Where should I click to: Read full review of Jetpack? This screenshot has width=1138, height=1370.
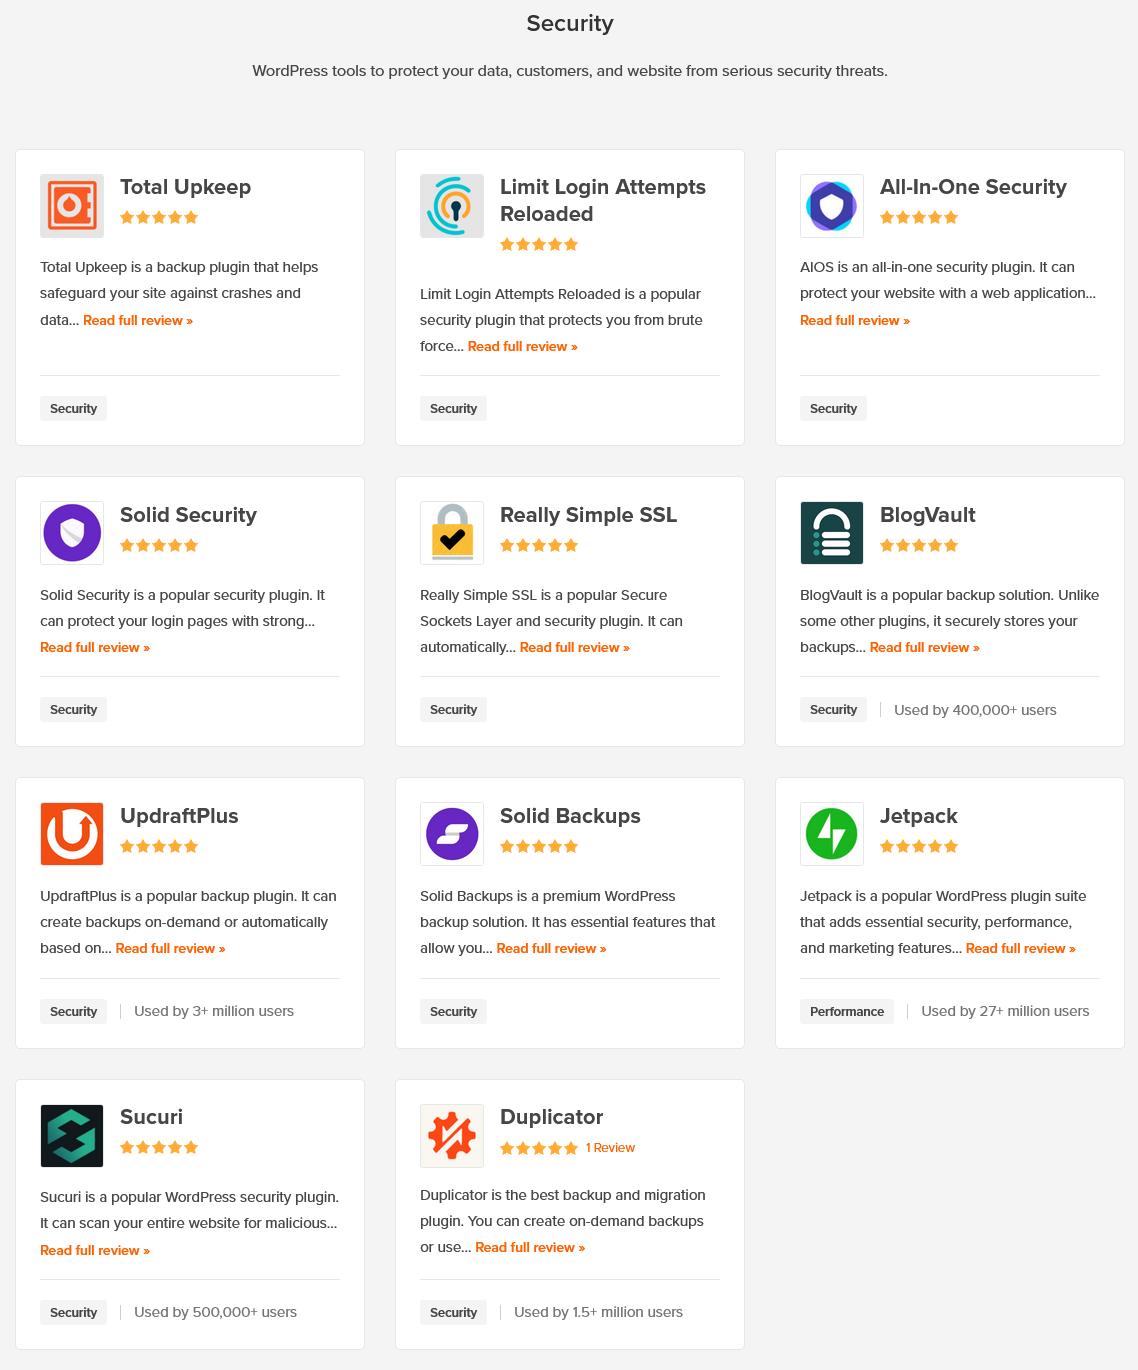pos(1021,948)
